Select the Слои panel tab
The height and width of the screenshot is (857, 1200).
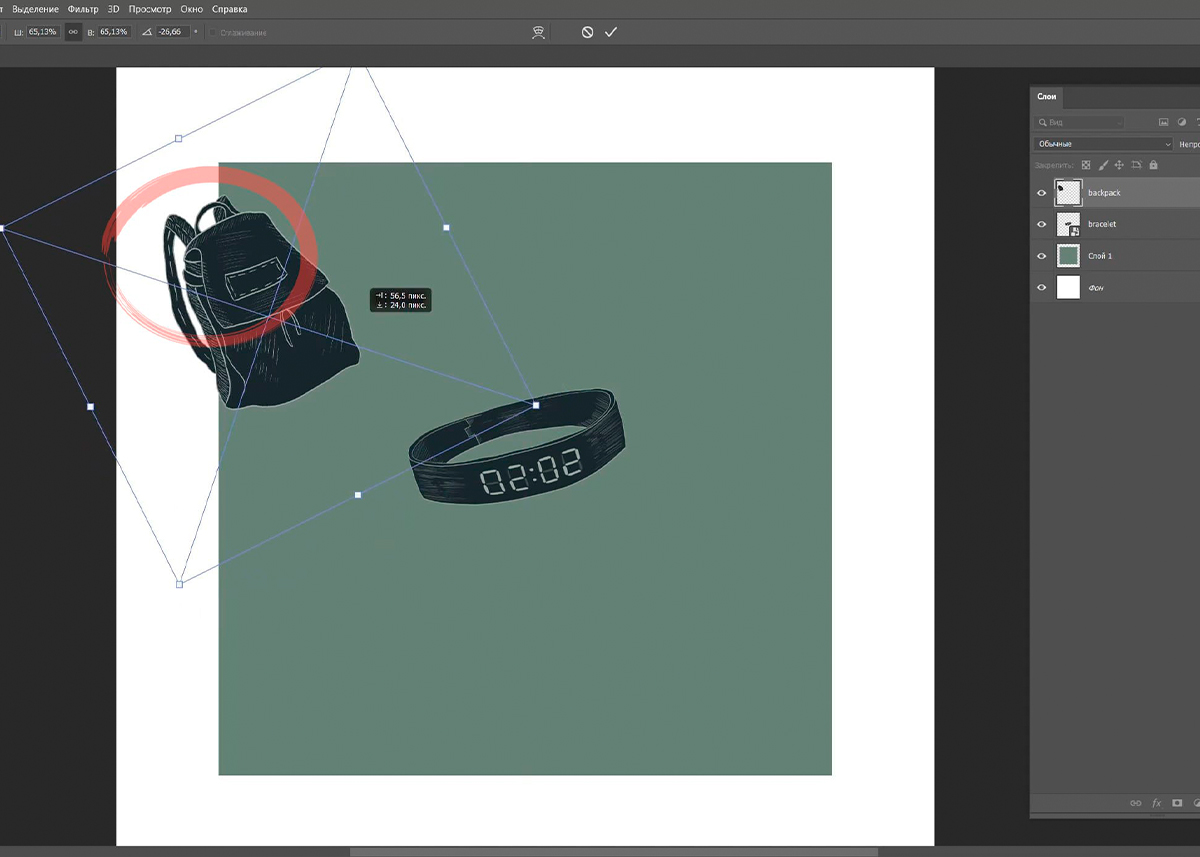coord(1047,97)
